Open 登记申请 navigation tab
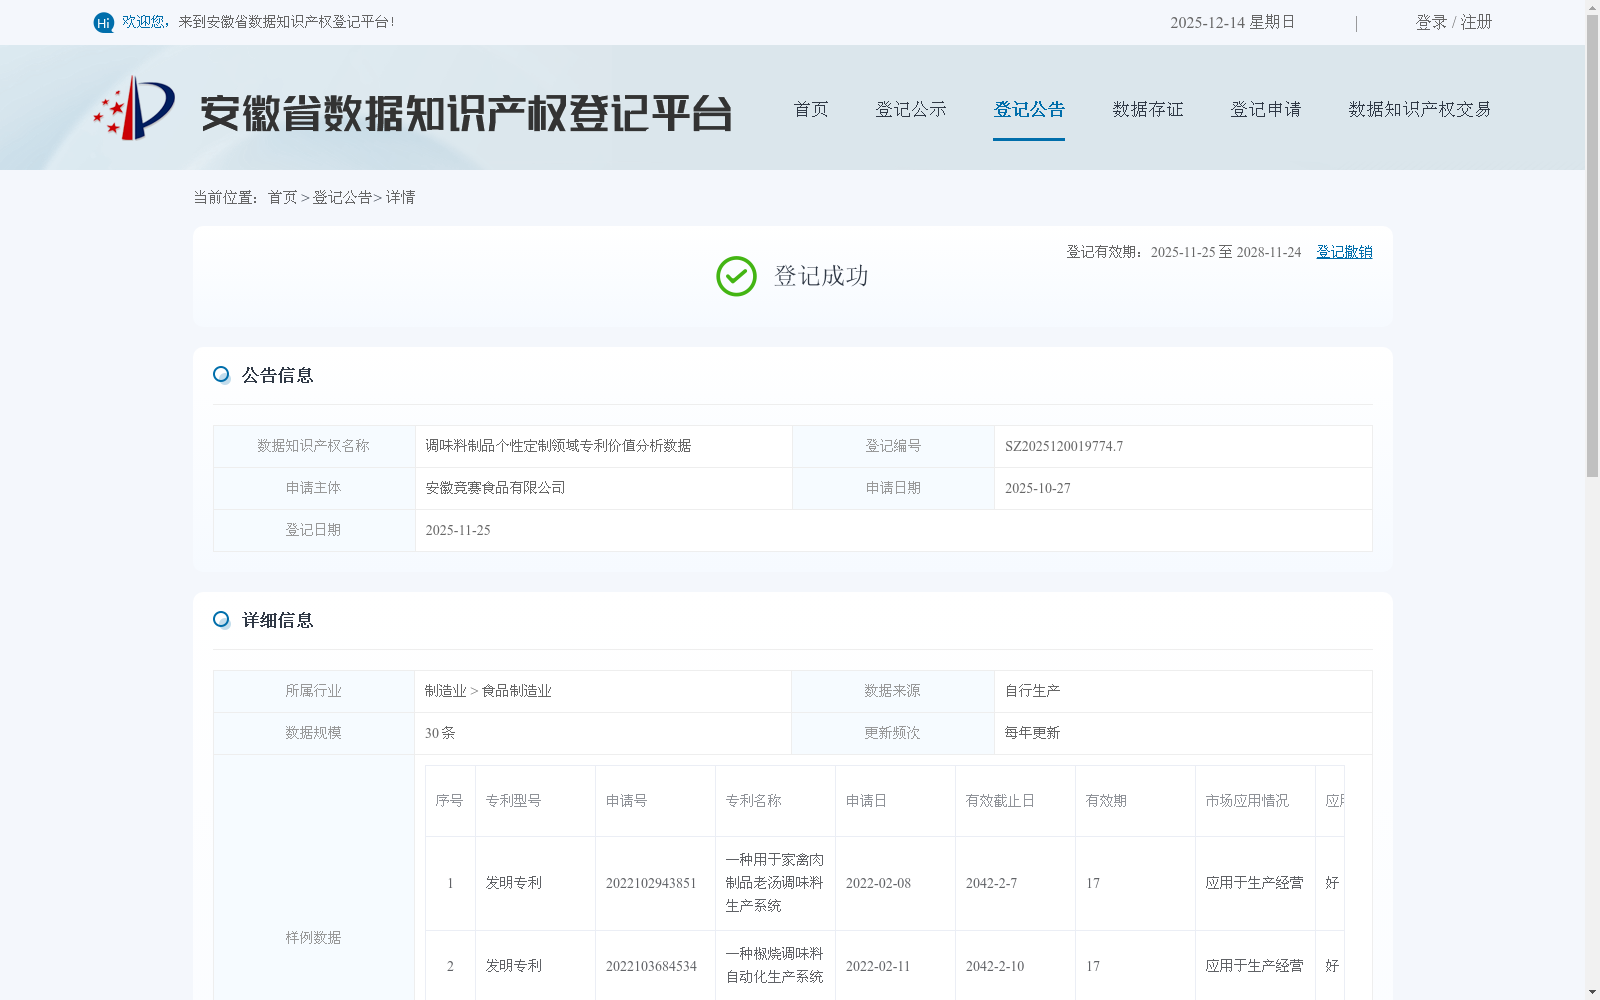The height and width of the screenshot is (1000, 1600). click(1266, 109)
